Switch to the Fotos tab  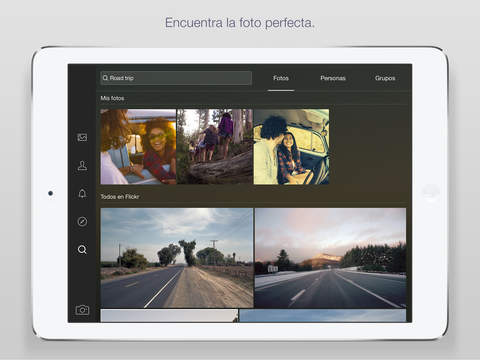(281, 78)
